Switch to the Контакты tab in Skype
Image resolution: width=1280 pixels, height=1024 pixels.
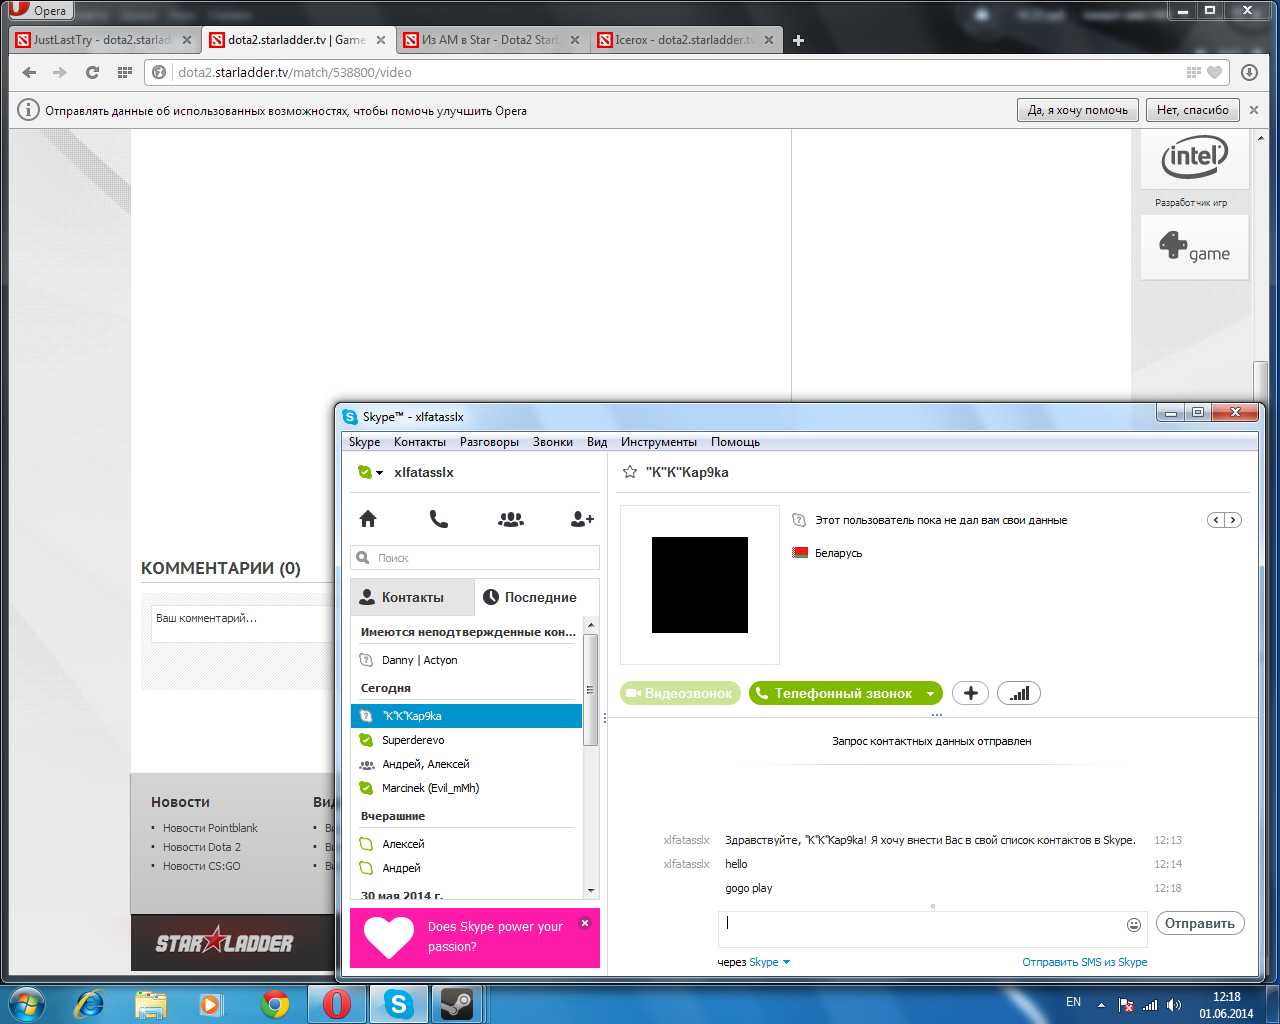pos(412,597)
